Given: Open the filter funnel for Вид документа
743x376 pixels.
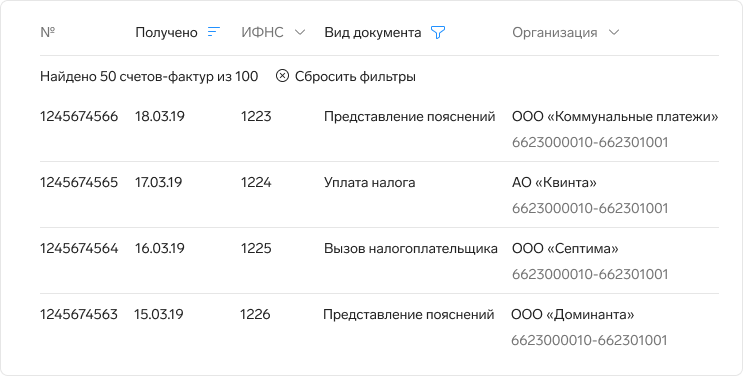Looking at the screenshot, I should [x=438, y=32].
